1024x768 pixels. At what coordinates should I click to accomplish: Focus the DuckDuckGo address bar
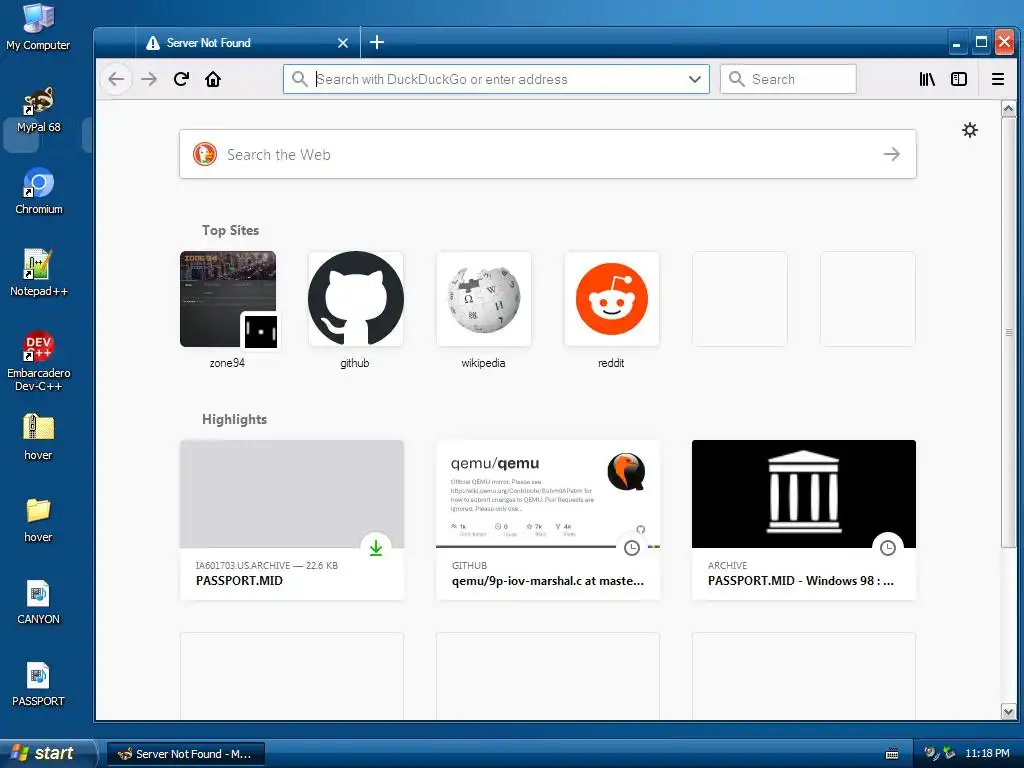pyautogui.click(x=496, y=79)
